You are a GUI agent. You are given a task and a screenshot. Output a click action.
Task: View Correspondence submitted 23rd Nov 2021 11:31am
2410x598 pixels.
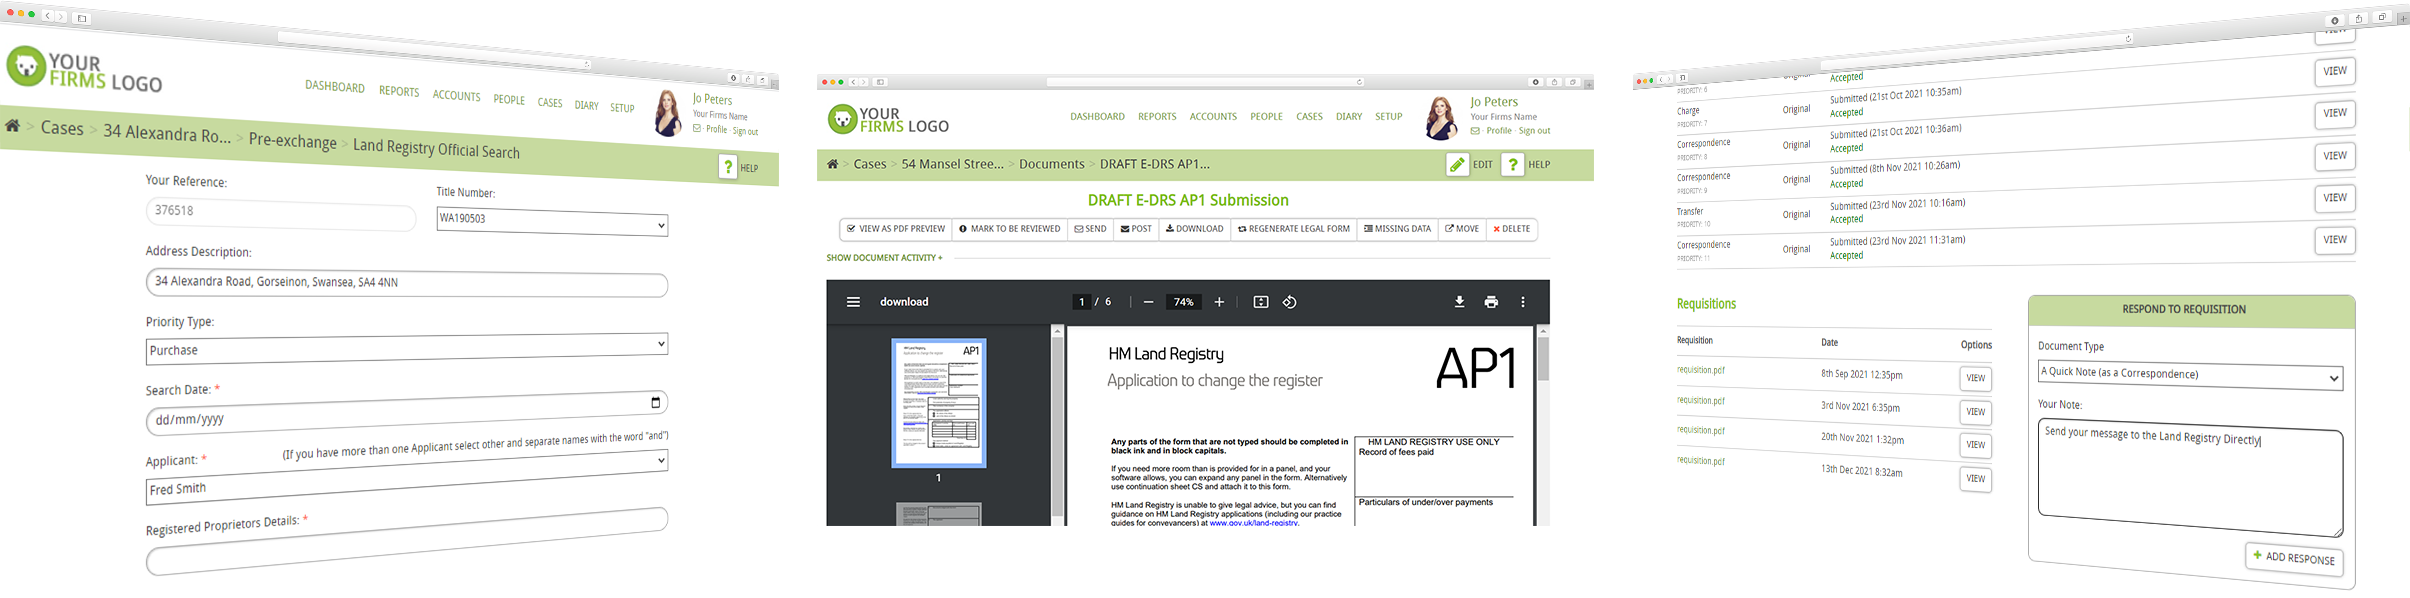[2335, 240]
